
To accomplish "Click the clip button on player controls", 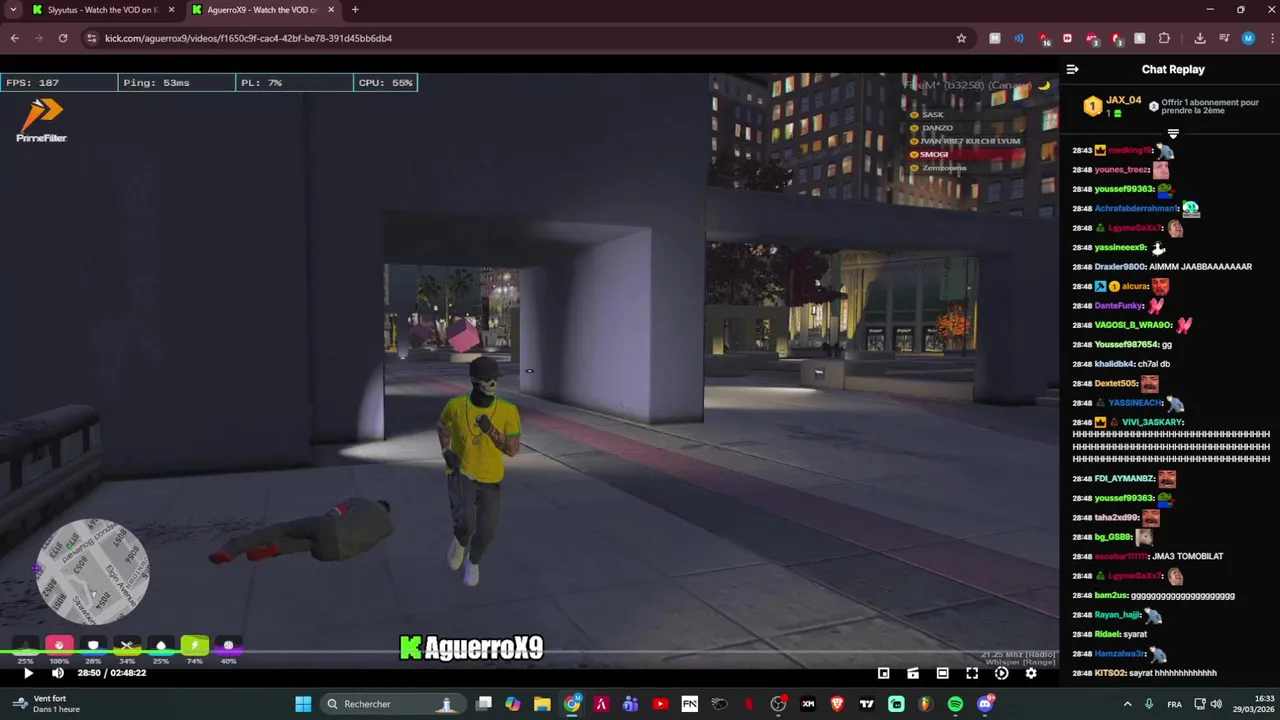I will pos(913,673).
